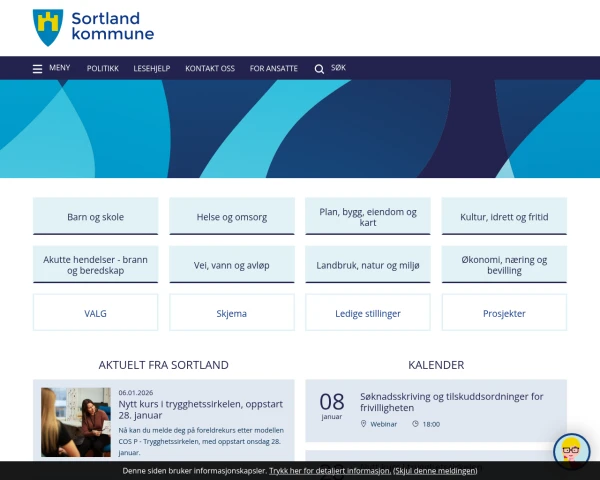Open the POLITIKK menu item
600x480 pixels.
103,69
